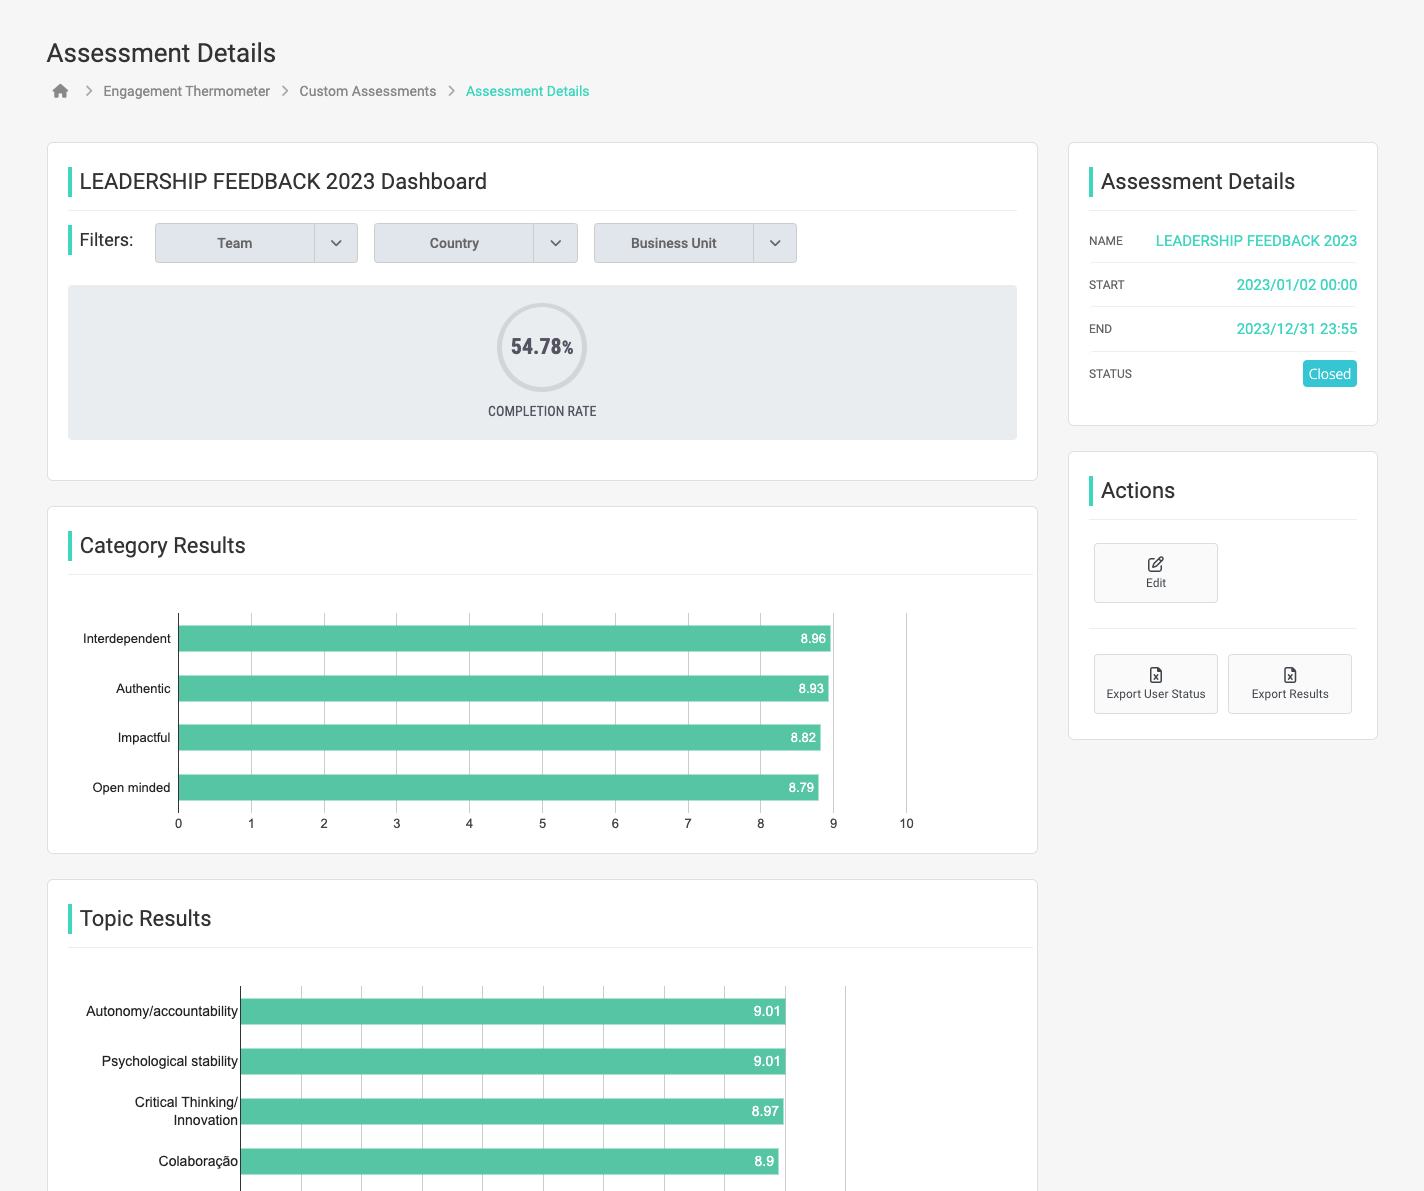Click the Edit button label

[1156, 583]
